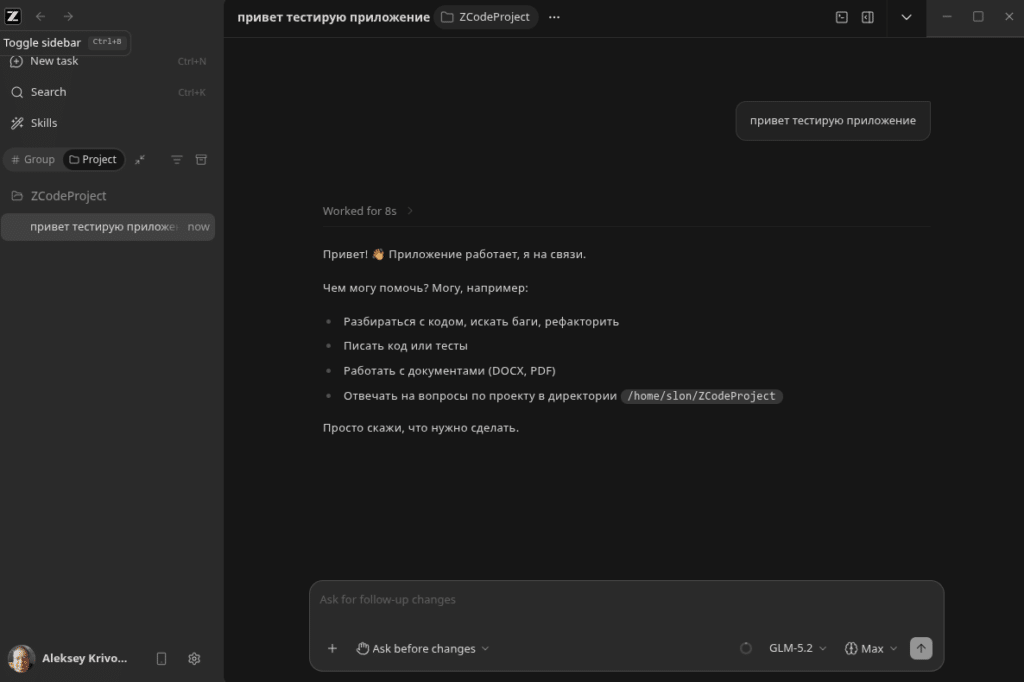Viewport: 1024px width, 682px height.
Task: Go back with the left arrow
Action: (40, 16)
